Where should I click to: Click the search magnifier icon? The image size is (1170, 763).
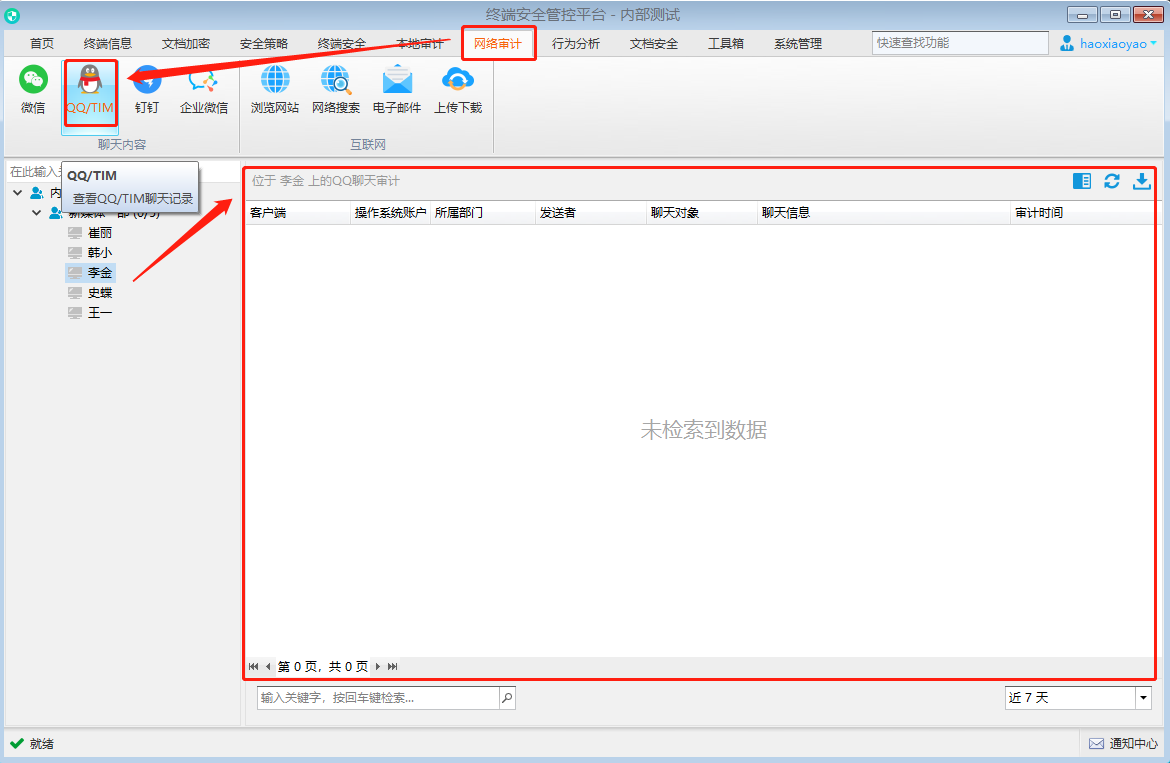click(507, 698)
